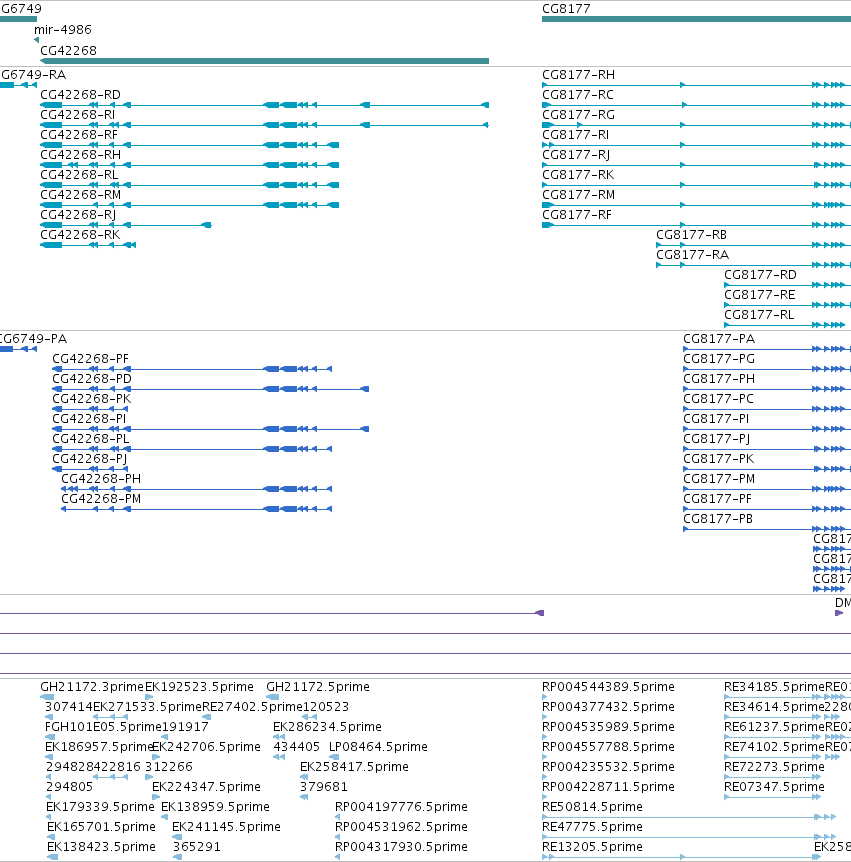Click transcript CG8177-RJ
This screenshot has width=851, height=862.
pyautogui.click(x=576, y=154)
